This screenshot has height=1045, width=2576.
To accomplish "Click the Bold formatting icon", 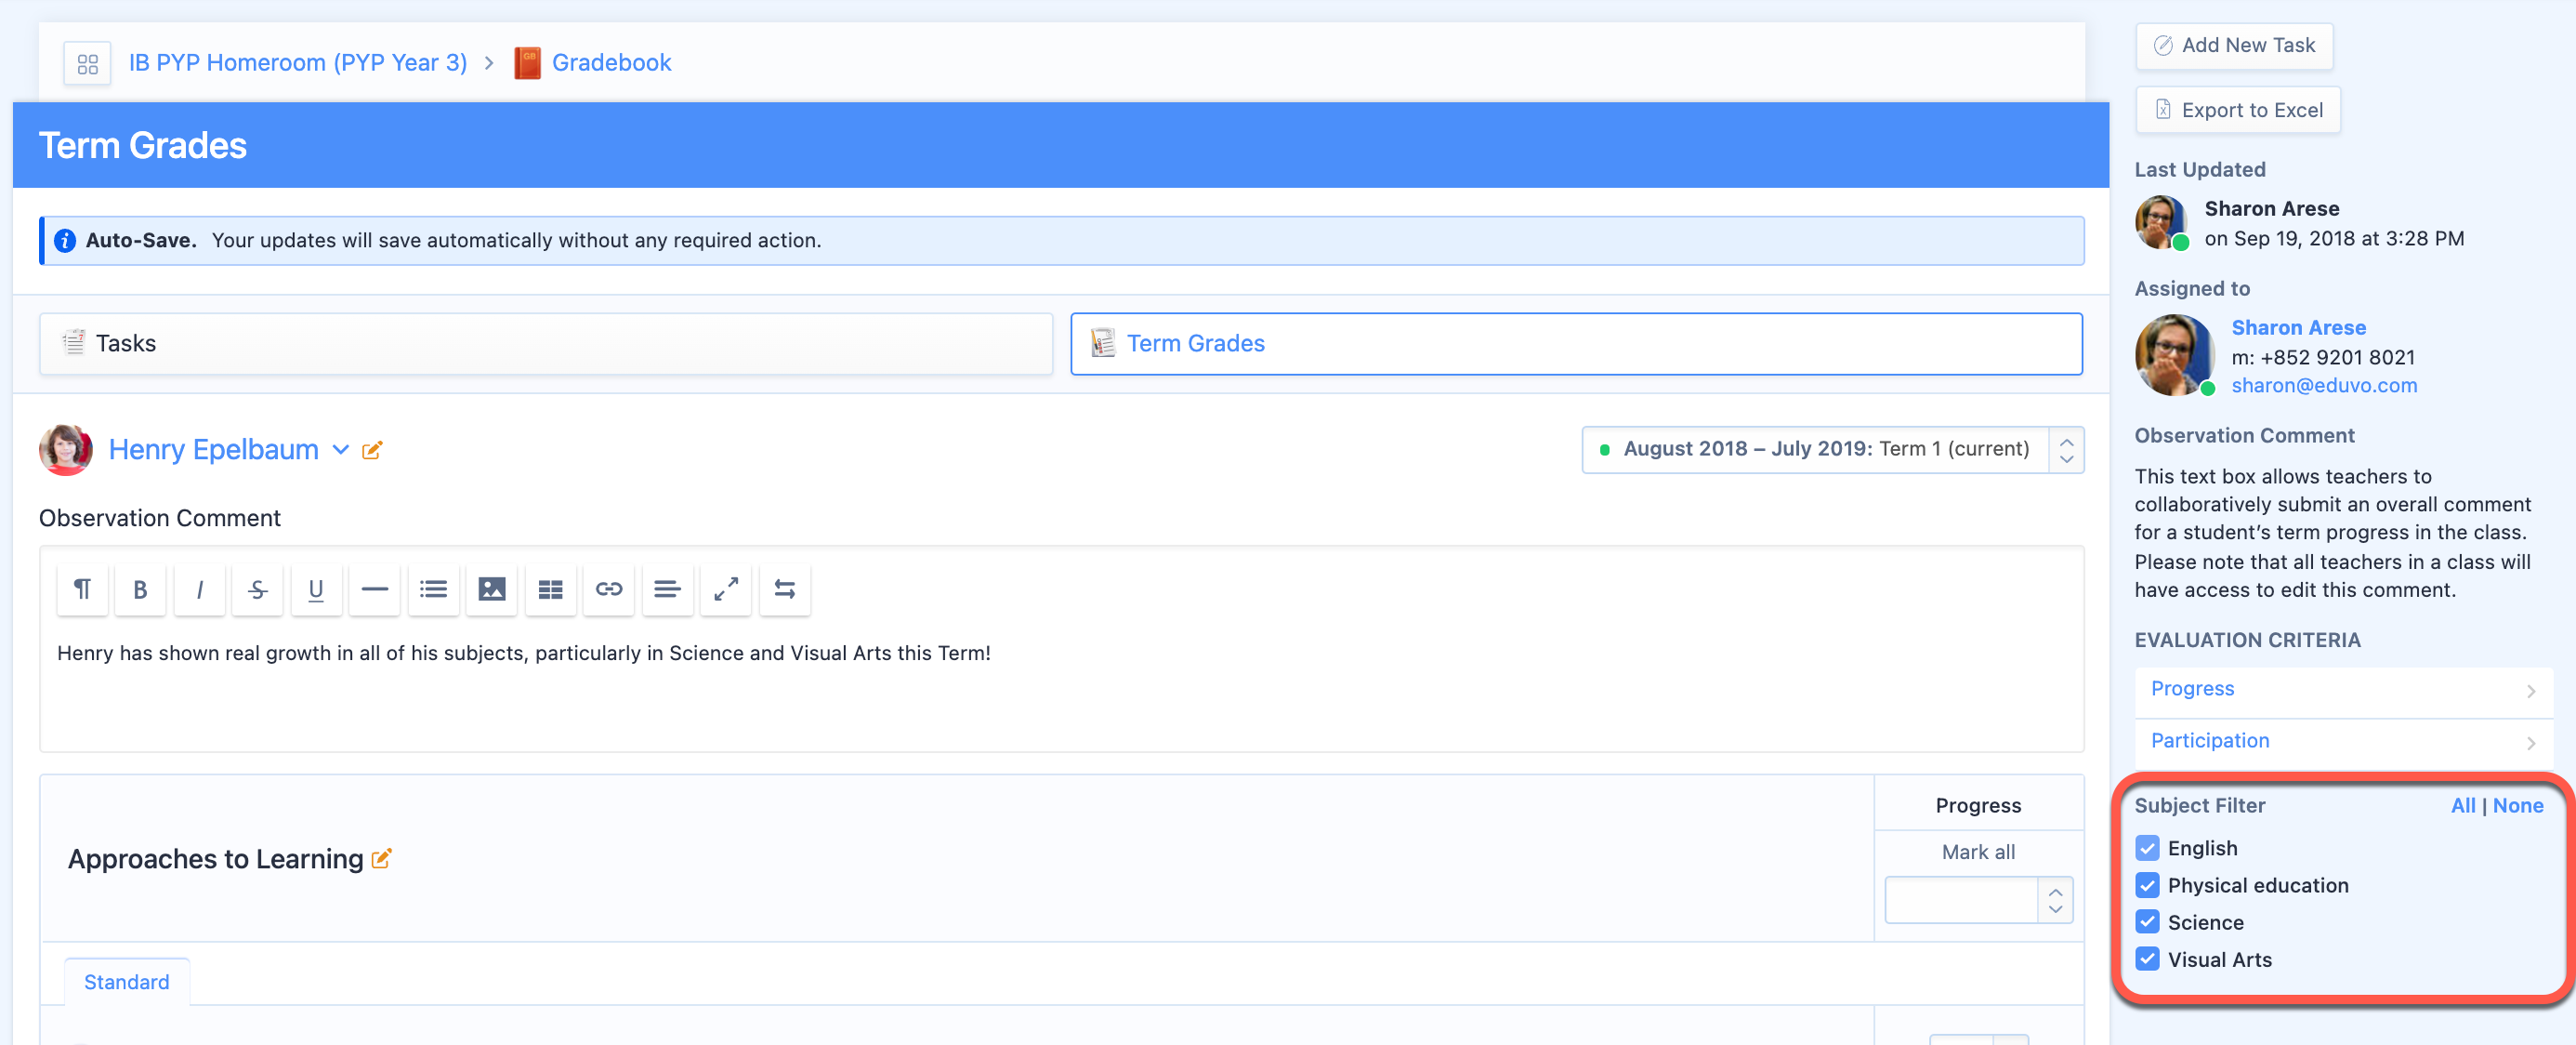I will (140, 590).
